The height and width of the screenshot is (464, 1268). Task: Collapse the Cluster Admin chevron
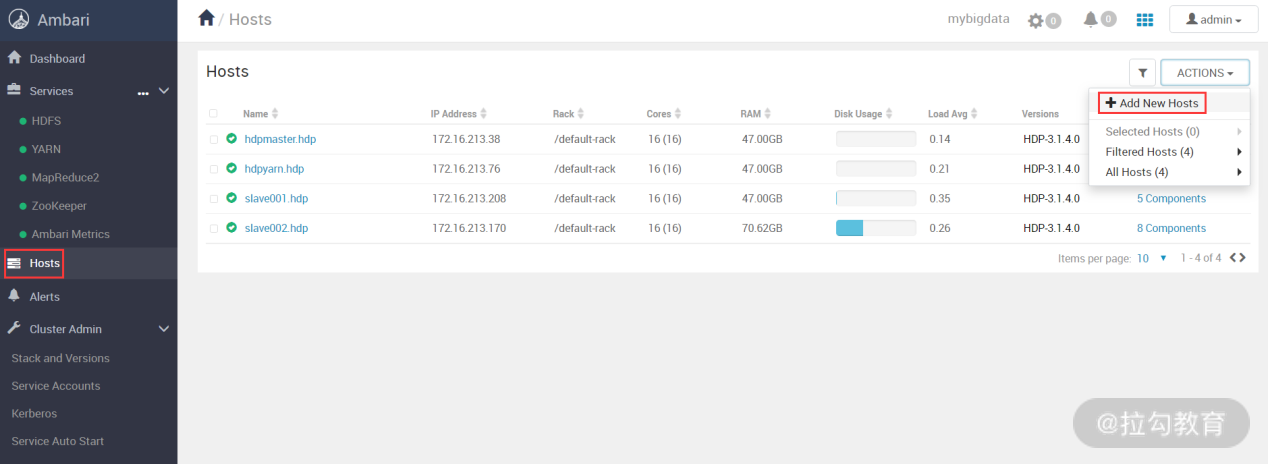point(165,329)
